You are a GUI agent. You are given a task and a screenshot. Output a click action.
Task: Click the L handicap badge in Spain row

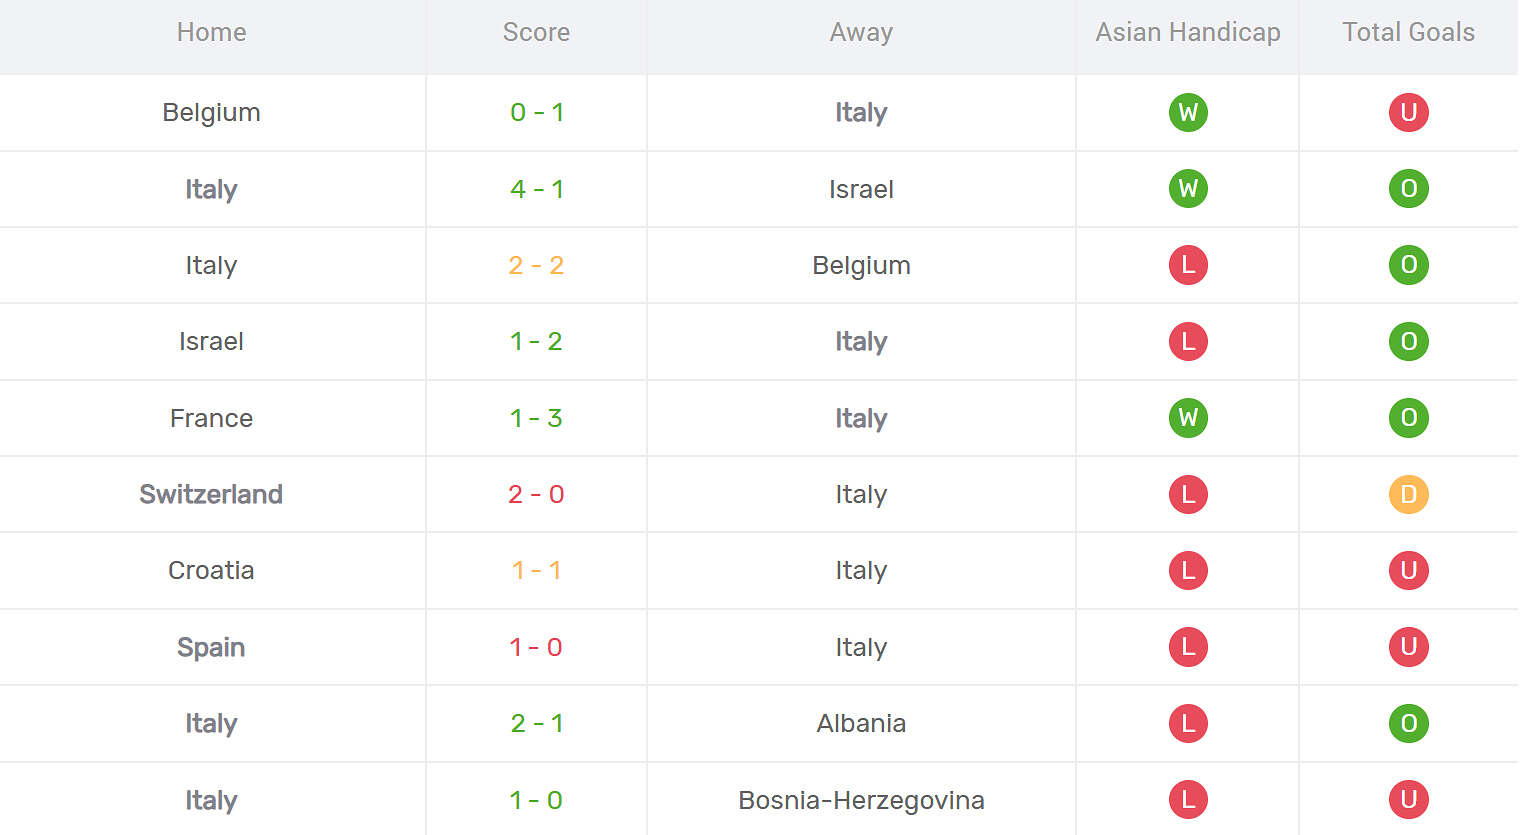pos(1188,647)
